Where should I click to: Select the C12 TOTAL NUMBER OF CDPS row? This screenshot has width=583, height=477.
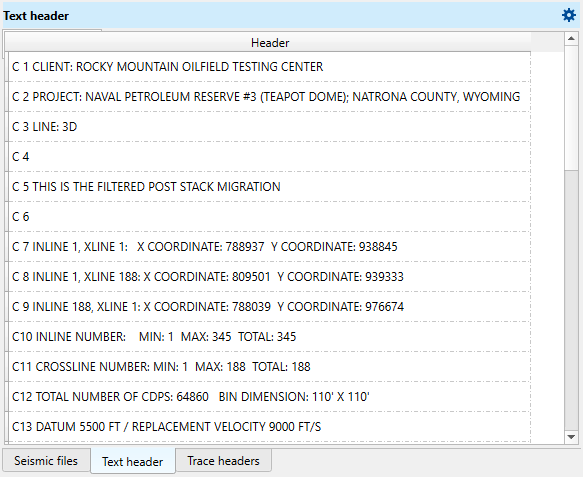coord(269,397)
